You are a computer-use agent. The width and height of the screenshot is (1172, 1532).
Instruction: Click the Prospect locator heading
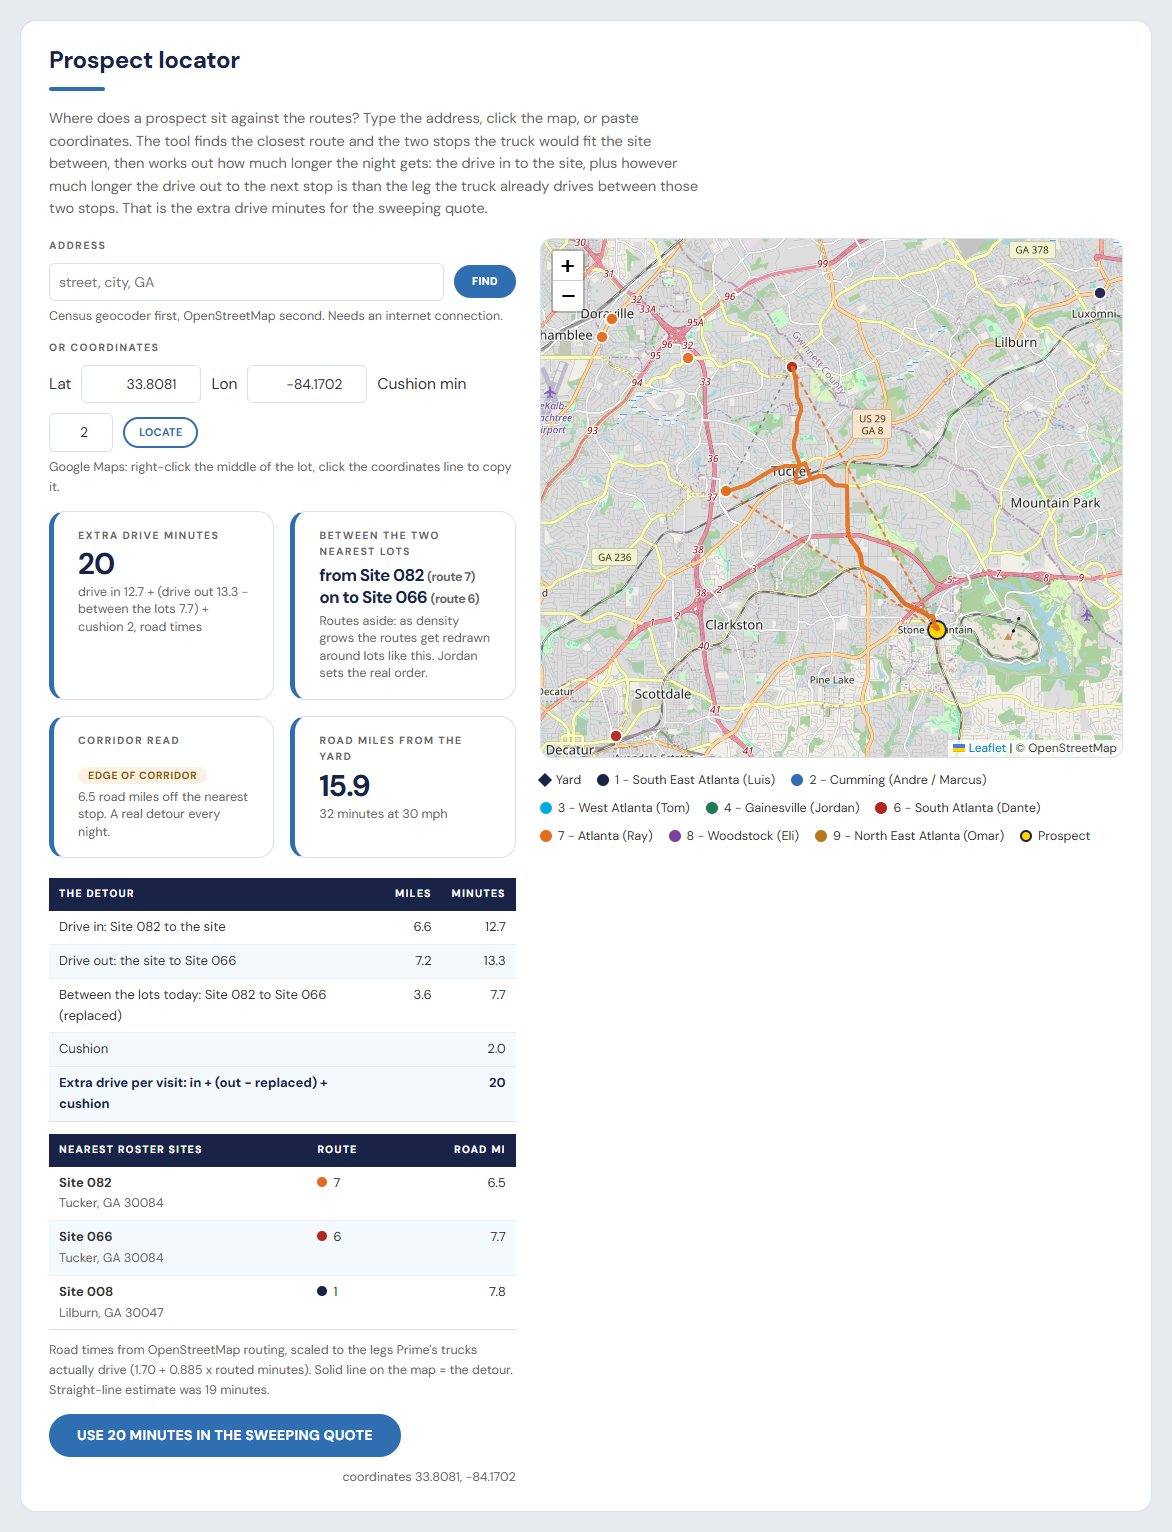[144, 60]
